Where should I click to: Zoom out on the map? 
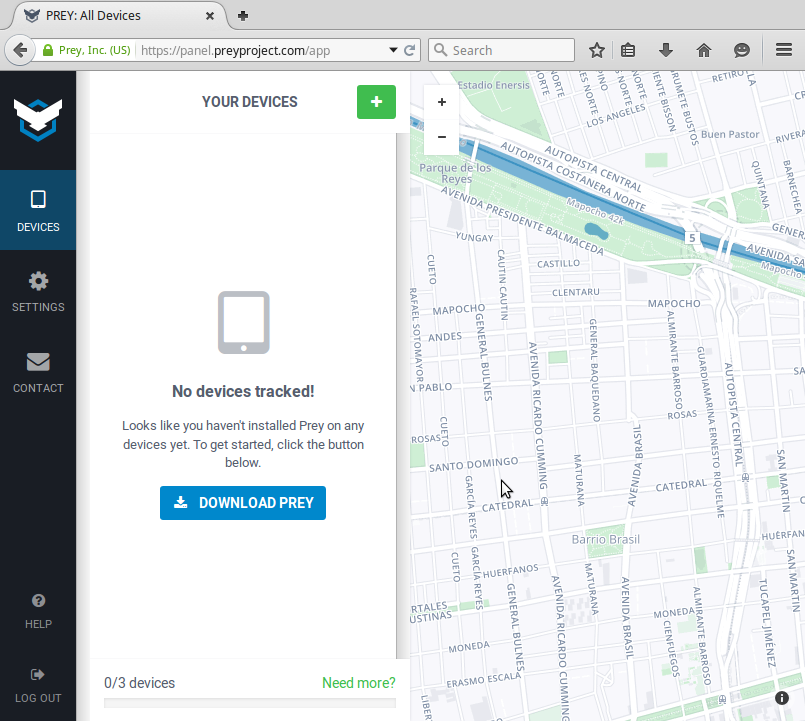point(442,137)
